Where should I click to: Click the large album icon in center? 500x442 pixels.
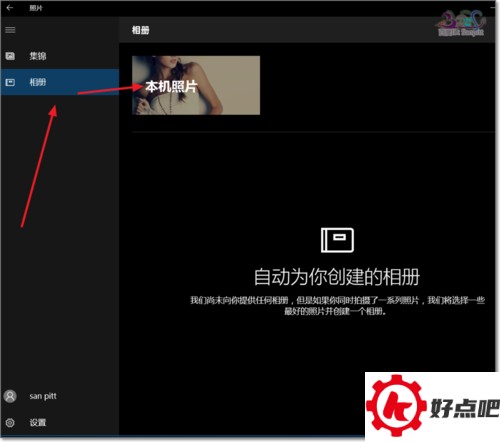pyautogui.click(x=337, y=240)
